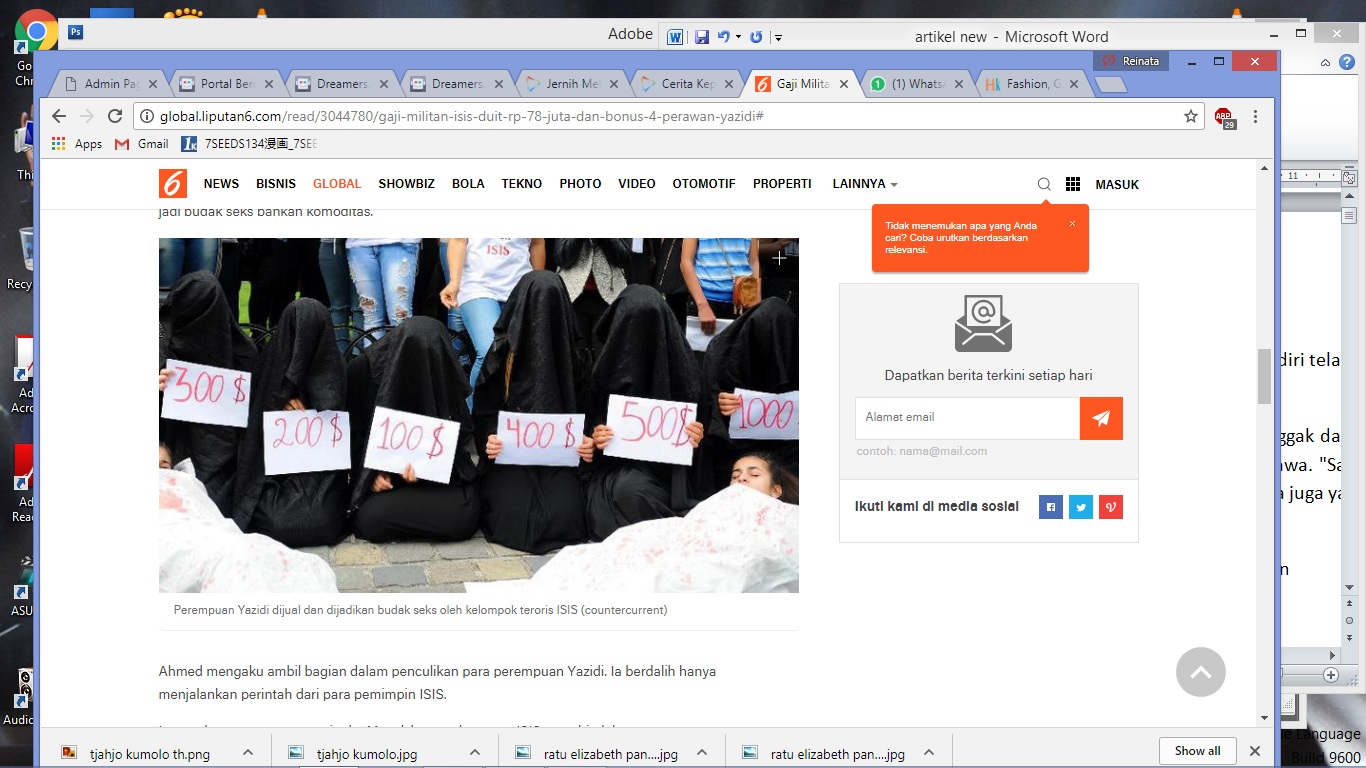Image resolution: width=1366 pixels, height=768 pixels.
Task: Click the Redo icon in Word's toolbar
Action: pyautogui.click(x=756, y=37)
